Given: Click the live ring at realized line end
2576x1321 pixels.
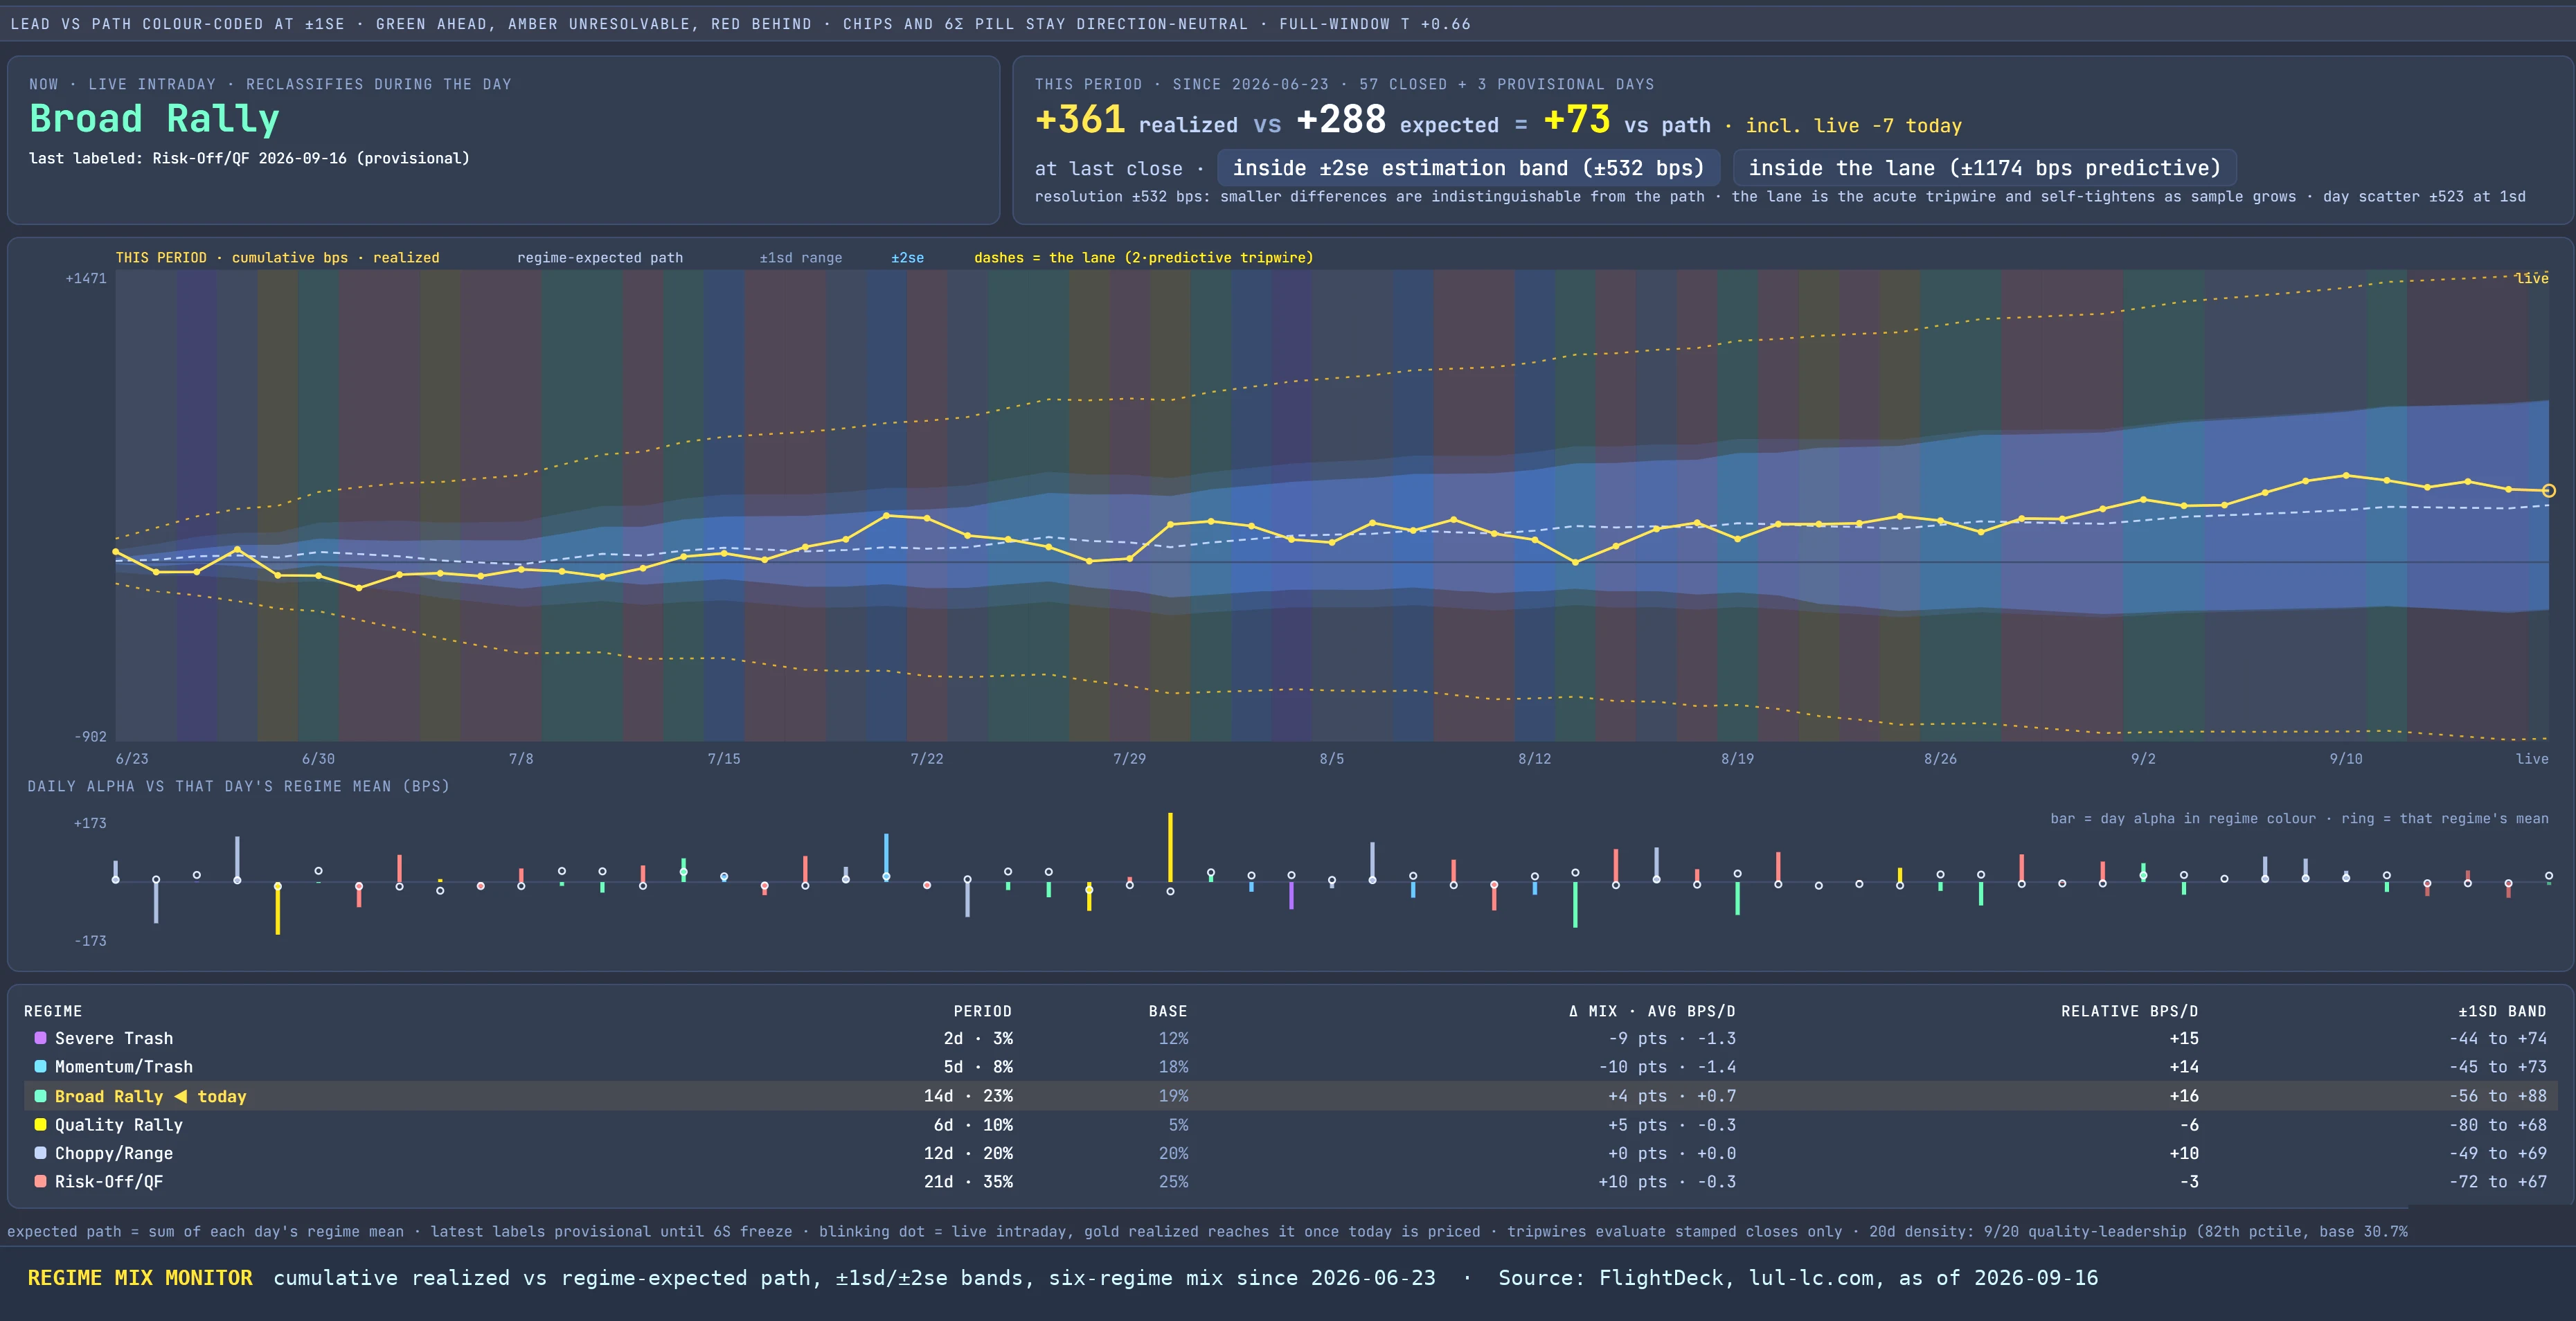Looking at the screenshot, I should 2548,490.
